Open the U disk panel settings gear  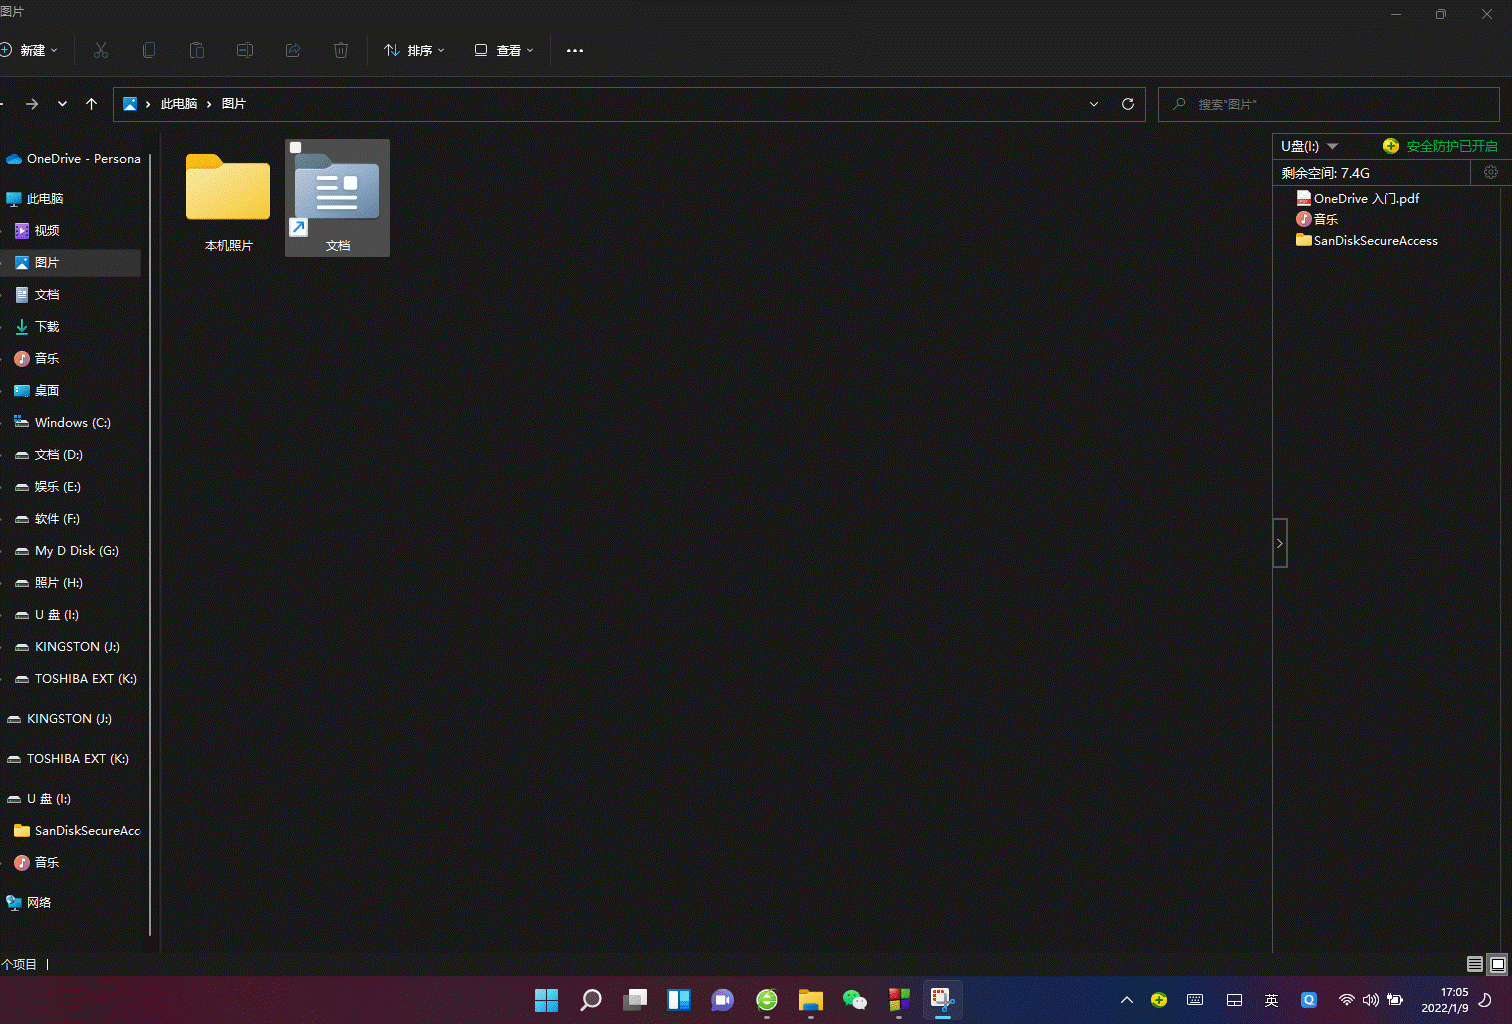coord(1490,172)
